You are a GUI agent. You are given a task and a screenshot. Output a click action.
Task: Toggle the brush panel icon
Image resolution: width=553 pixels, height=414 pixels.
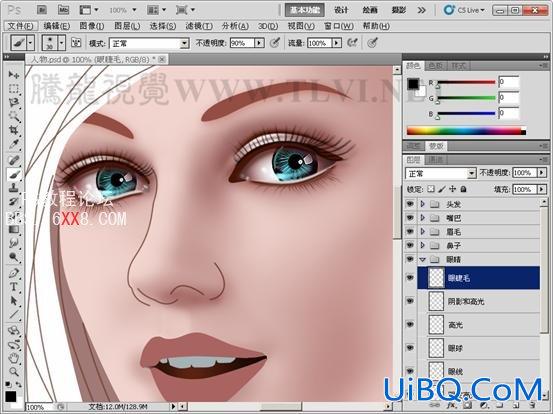point(76,43)
